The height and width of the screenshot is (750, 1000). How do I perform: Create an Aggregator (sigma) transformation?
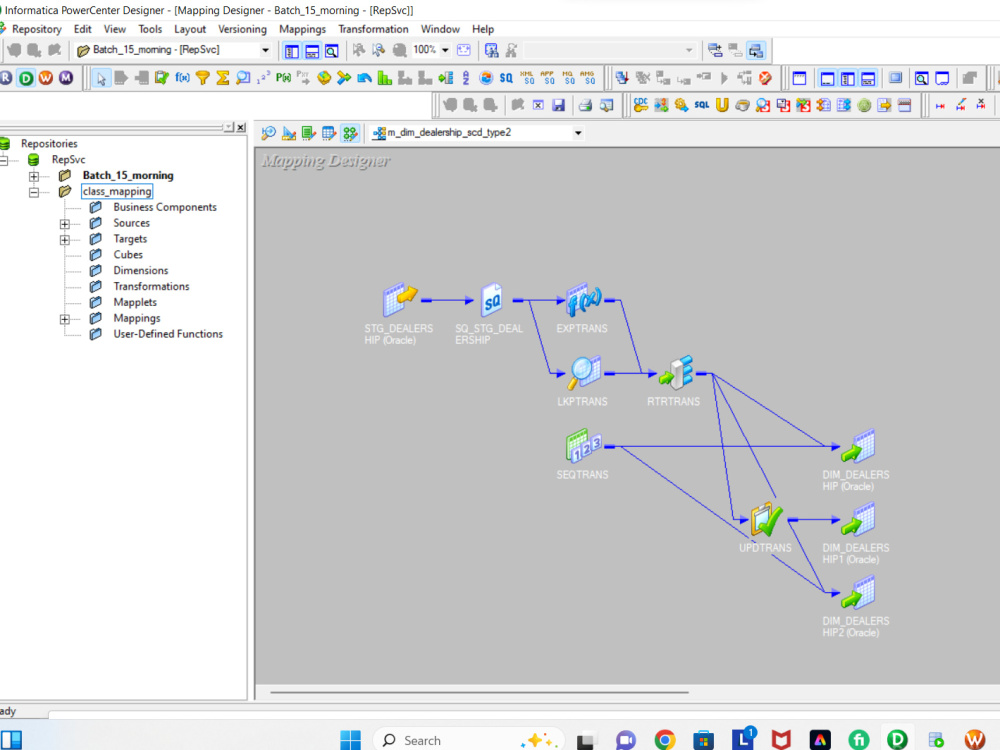click(x=223, y=78)
